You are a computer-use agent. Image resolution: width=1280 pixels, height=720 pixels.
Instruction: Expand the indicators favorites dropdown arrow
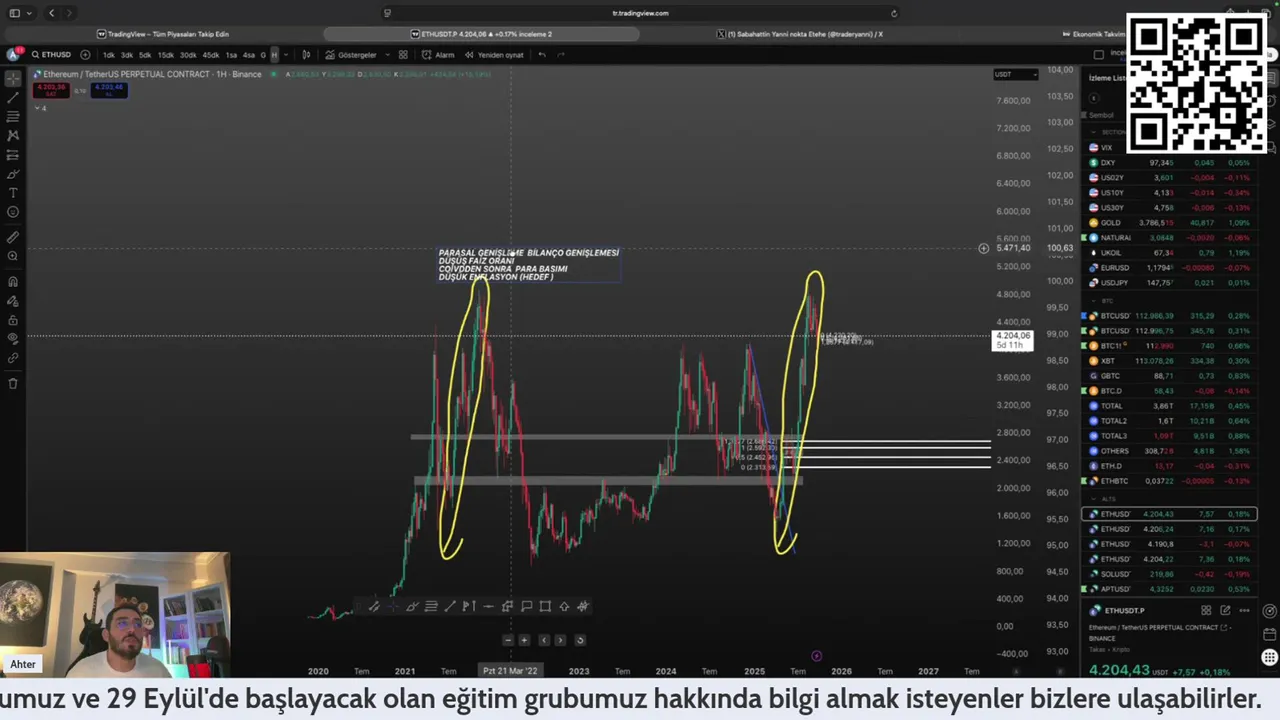tap(386, 55)
